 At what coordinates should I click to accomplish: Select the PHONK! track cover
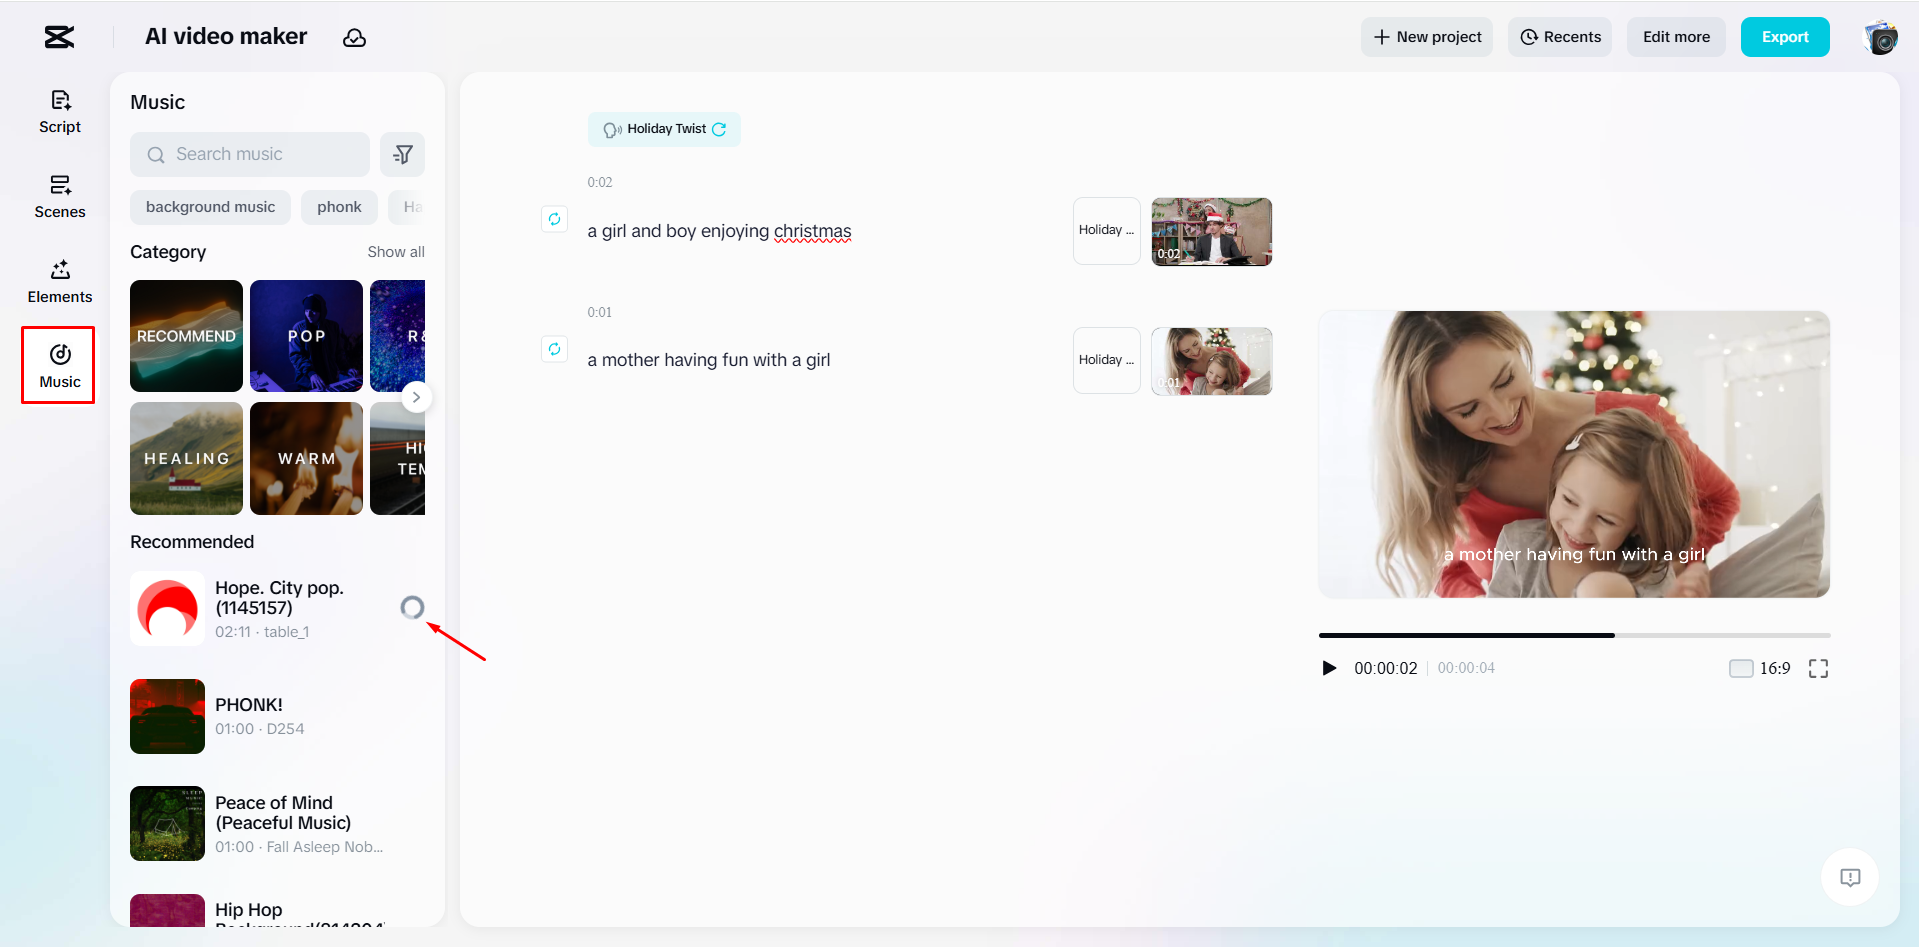167,716
